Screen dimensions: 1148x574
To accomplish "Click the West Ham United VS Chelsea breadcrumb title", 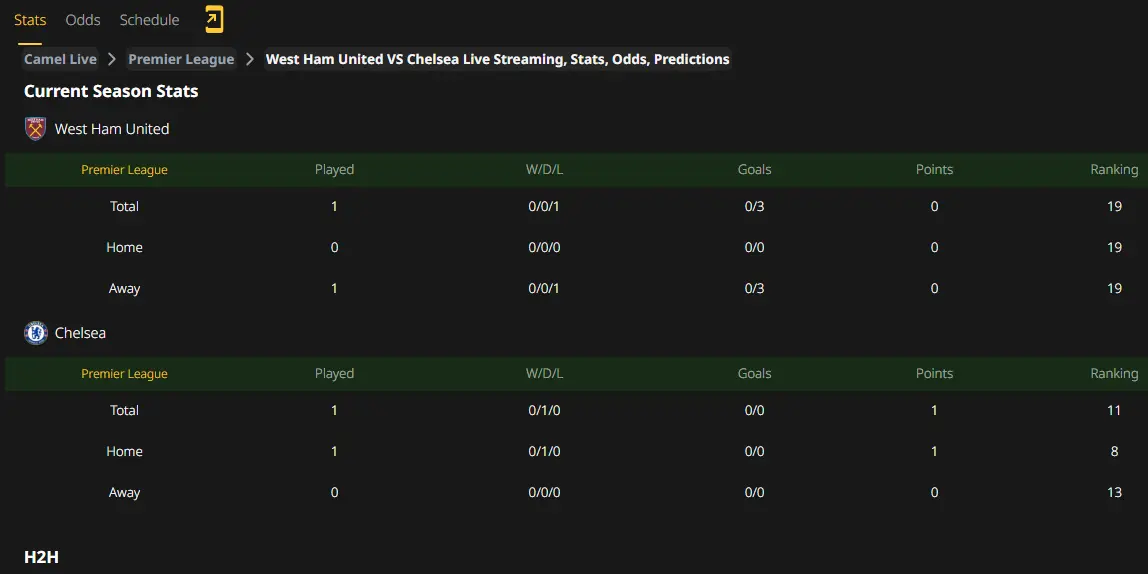I will [x=497, y=59].
